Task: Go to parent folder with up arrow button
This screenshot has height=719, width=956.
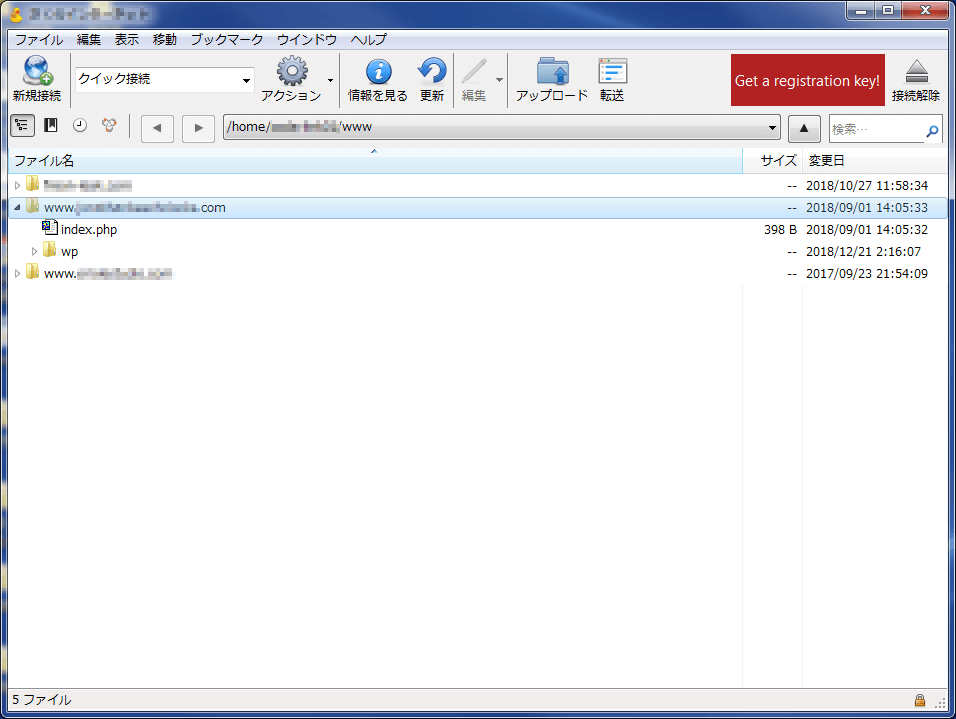Action: tap(804, 128)
